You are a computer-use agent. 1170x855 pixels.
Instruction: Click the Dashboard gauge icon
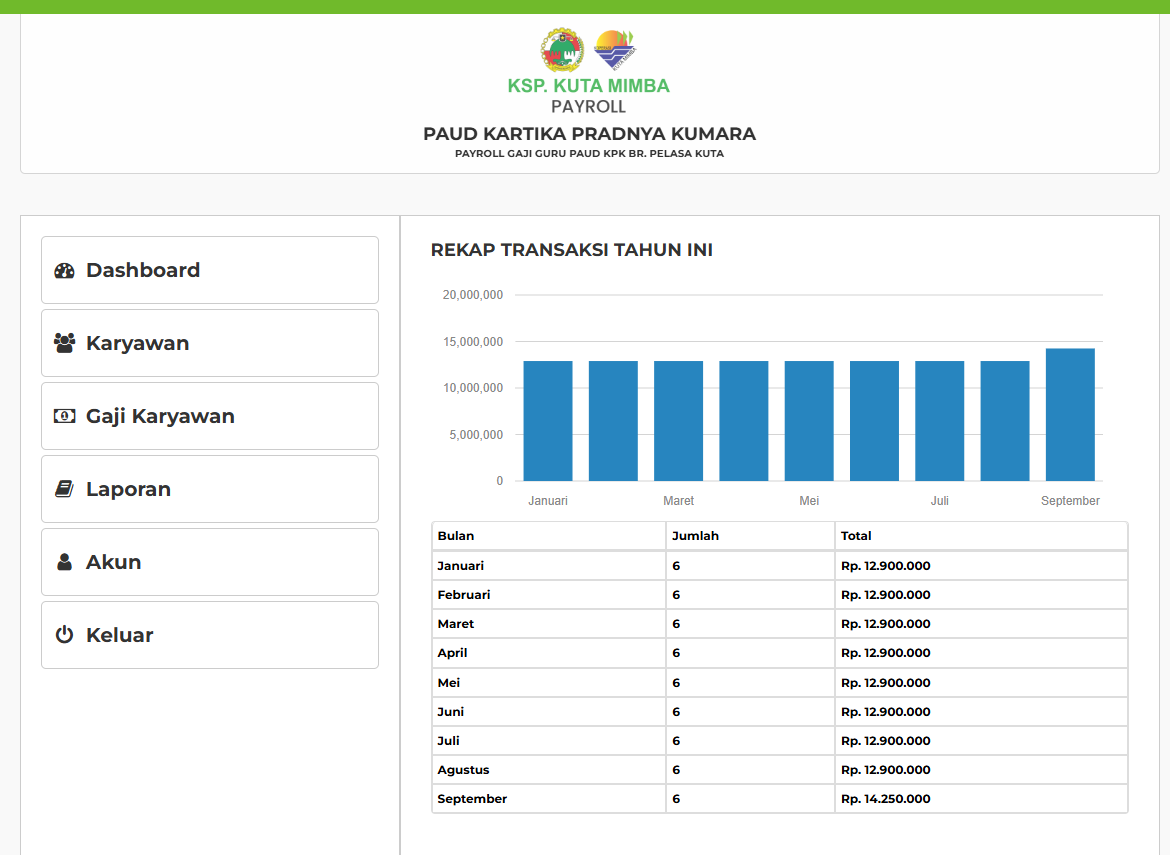click(65, 270)
